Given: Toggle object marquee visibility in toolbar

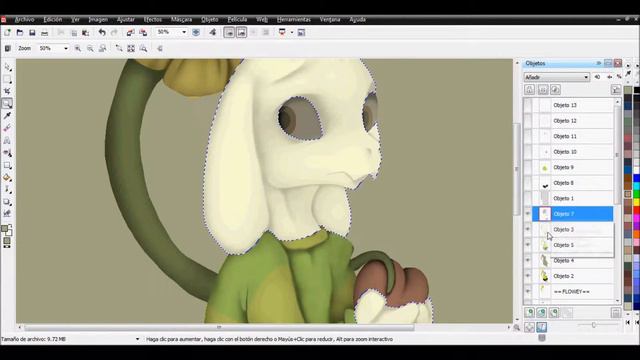Looking at the screenshot, I should click(241, 32).
